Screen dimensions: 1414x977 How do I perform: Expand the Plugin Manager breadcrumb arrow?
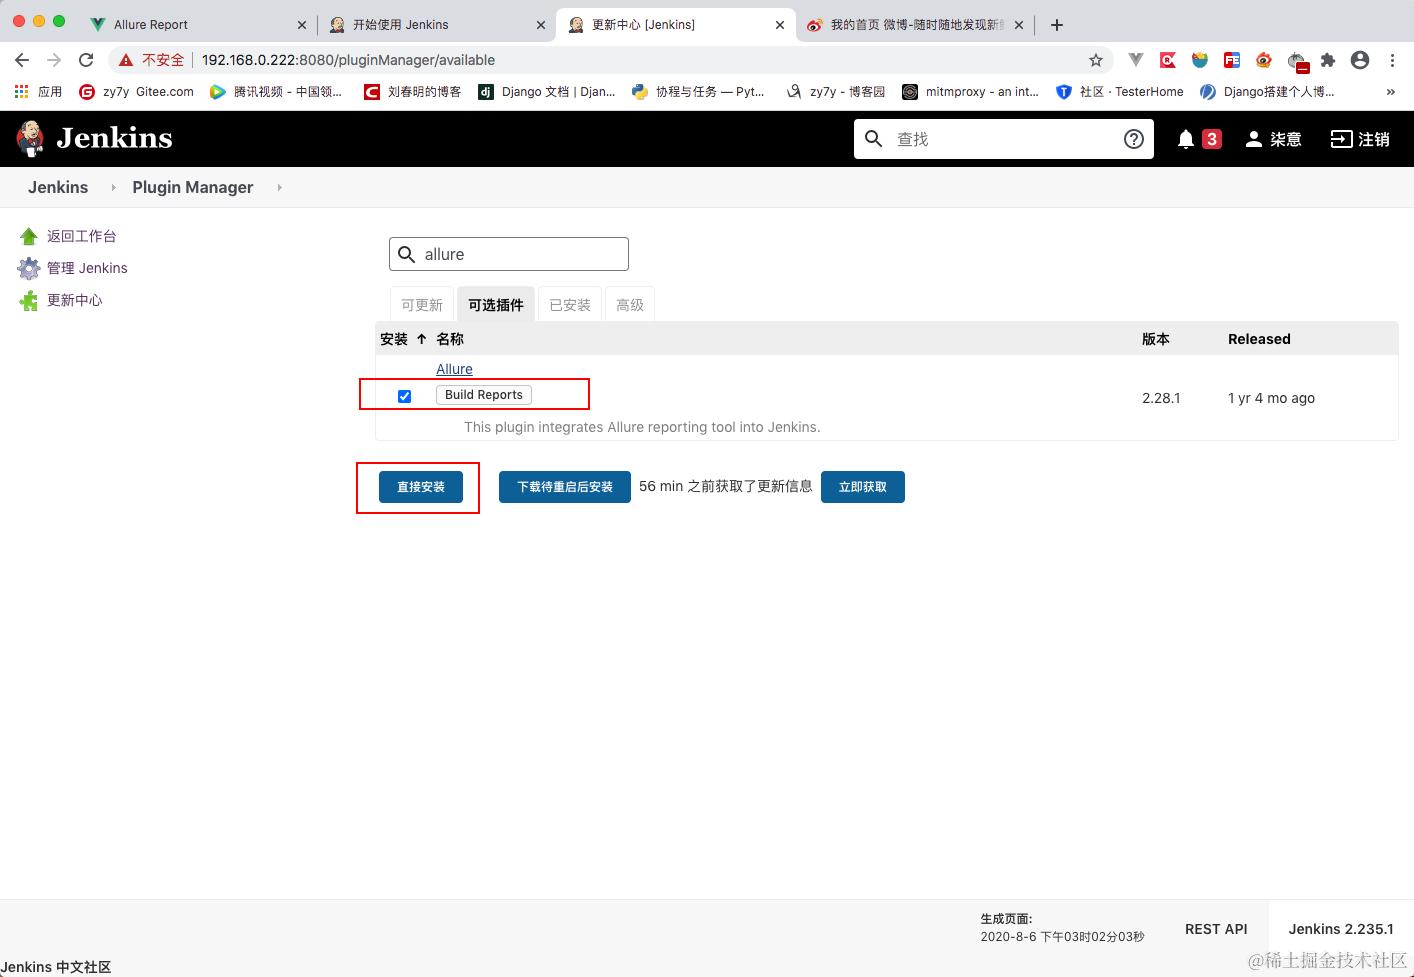tap(279, 187)
